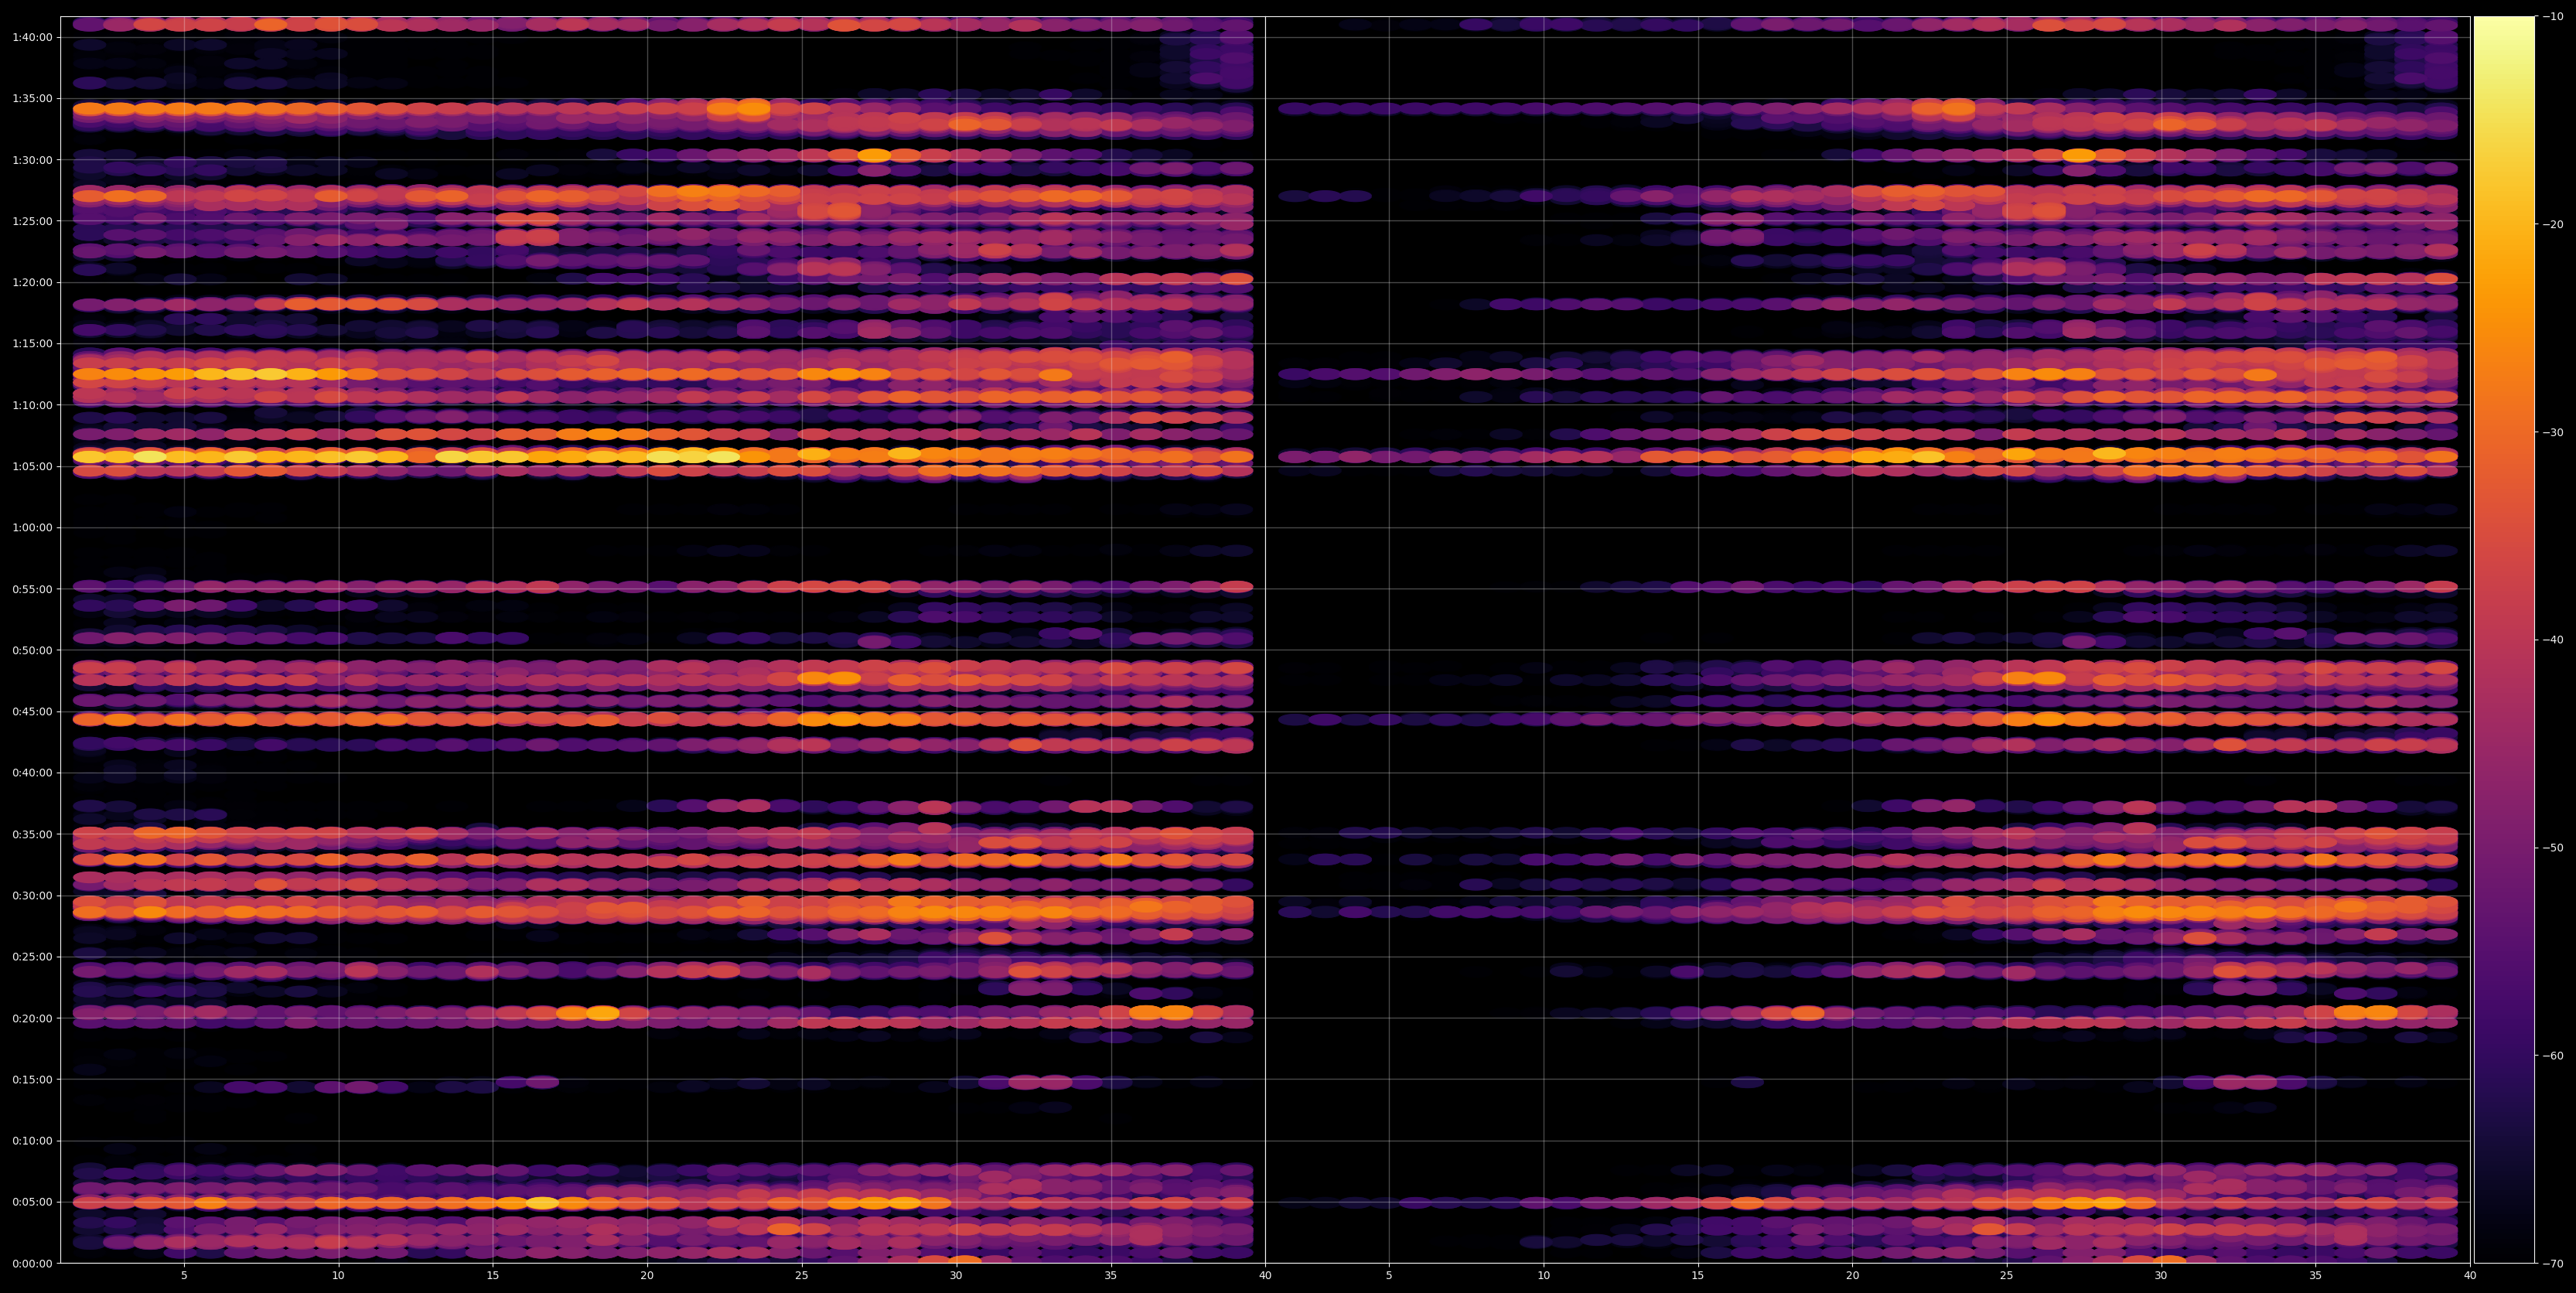The width and height of the screenshot is (2576, 1293).
Task: Select the 1:00:00 time tick label
Action: [x=32, y=528]
